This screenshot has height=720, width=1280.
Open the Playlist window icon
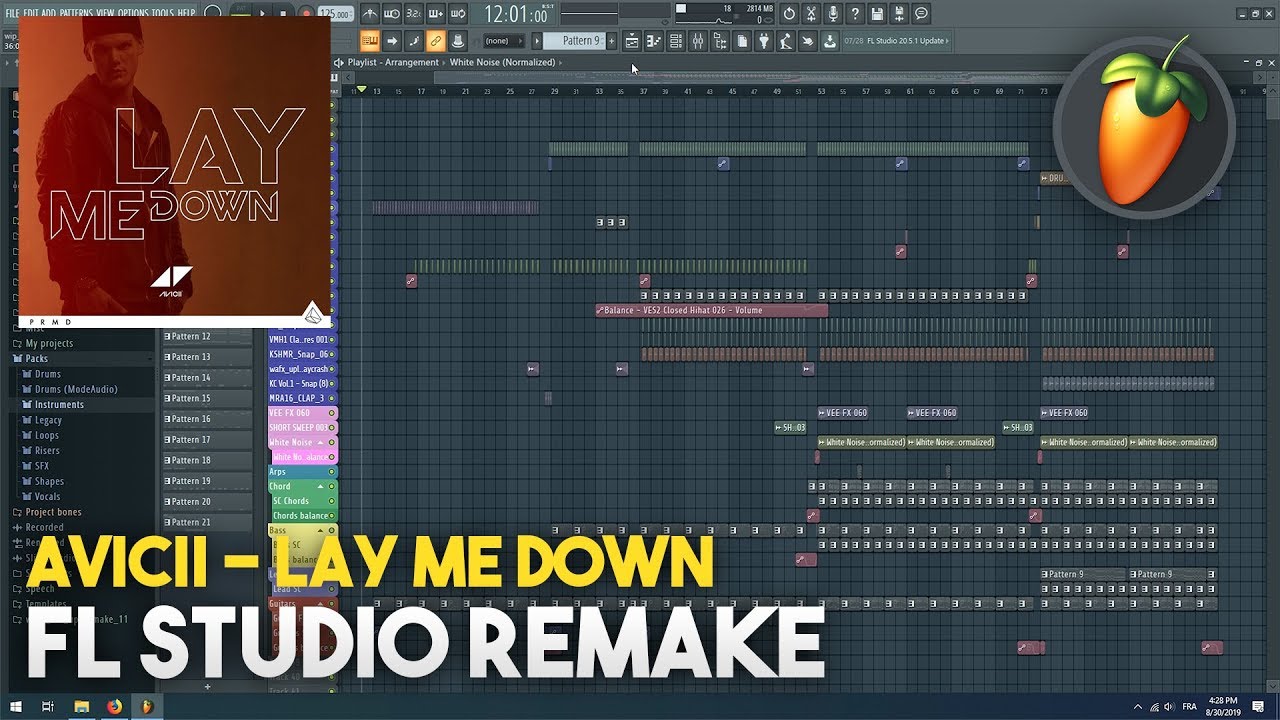tap(632, 41)
